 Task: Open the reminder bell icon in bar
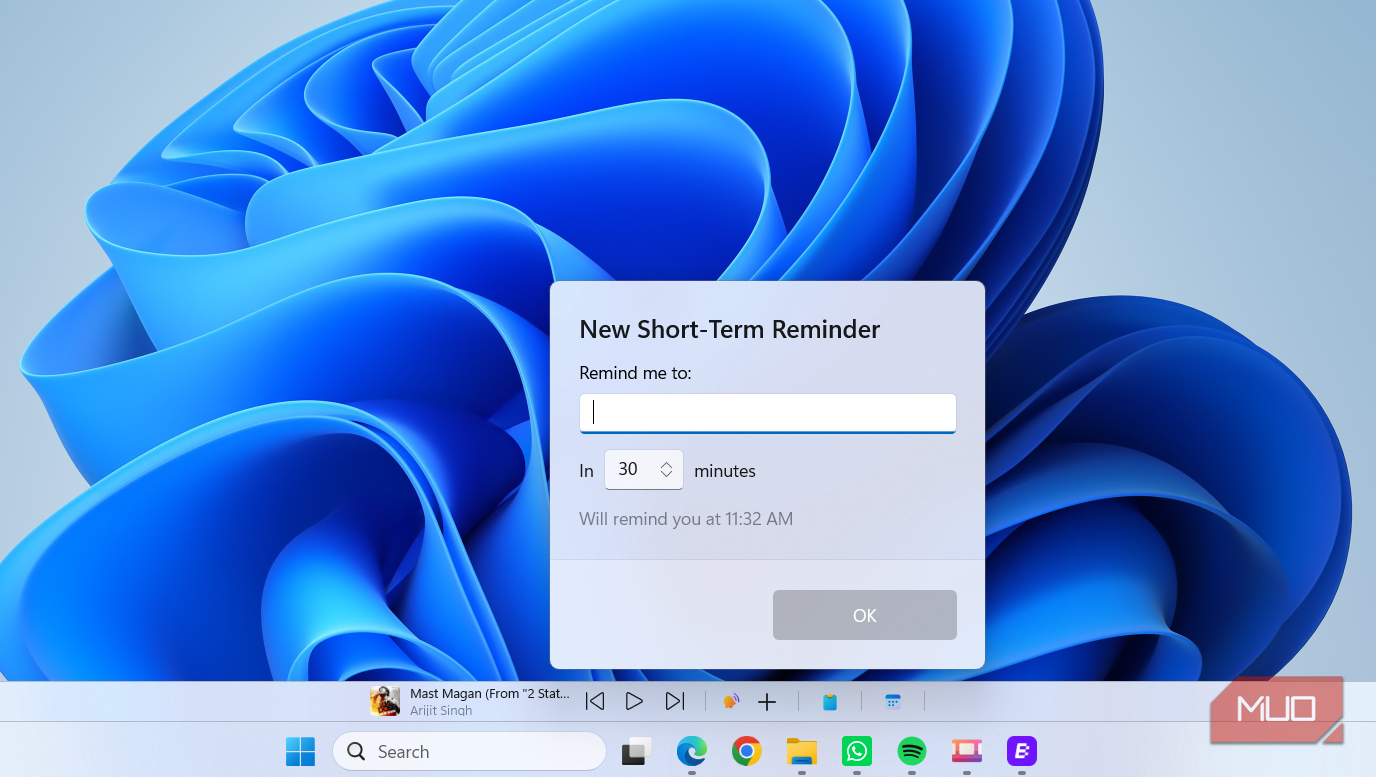(x=731, y=702)
